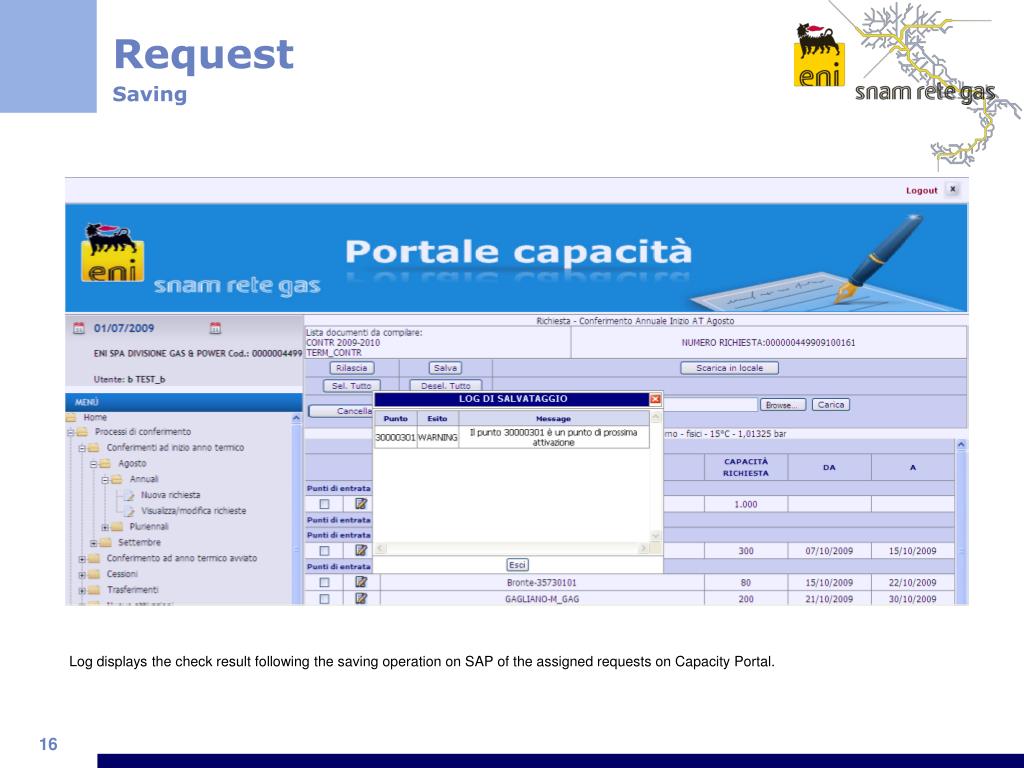Viewport: 1024px width, 768px height.
Task: Open the calendar icon left of 01/07/2009
Action: 79,328
